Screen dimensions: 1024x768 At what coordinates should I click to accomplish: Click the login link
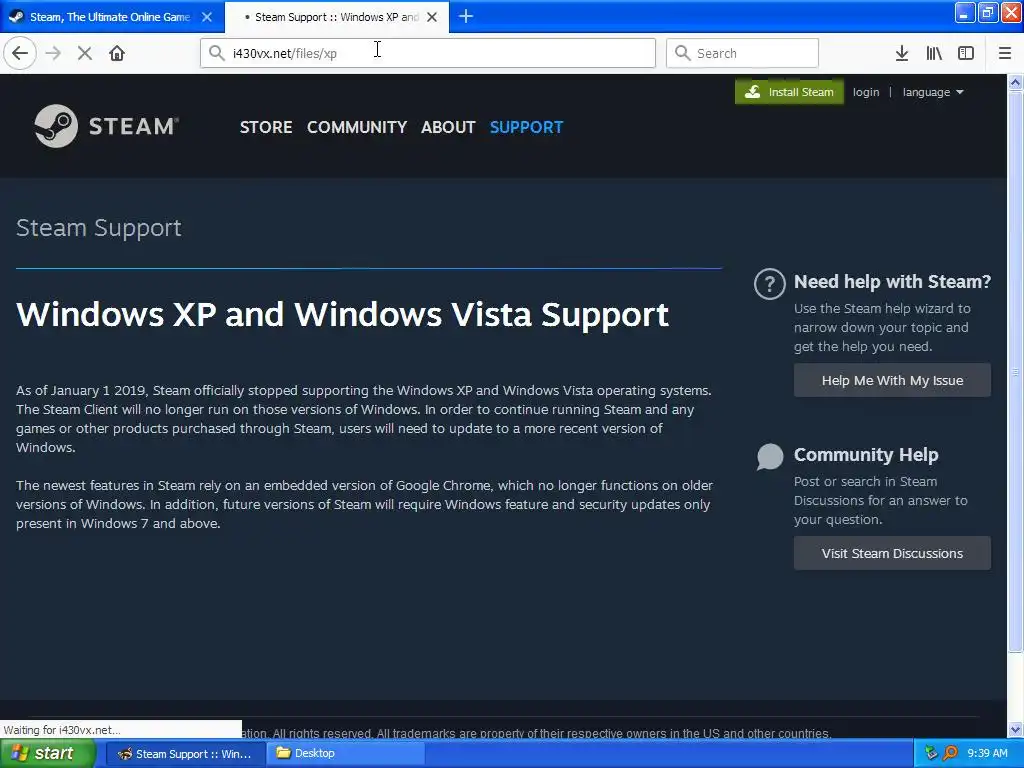(866, 92)
